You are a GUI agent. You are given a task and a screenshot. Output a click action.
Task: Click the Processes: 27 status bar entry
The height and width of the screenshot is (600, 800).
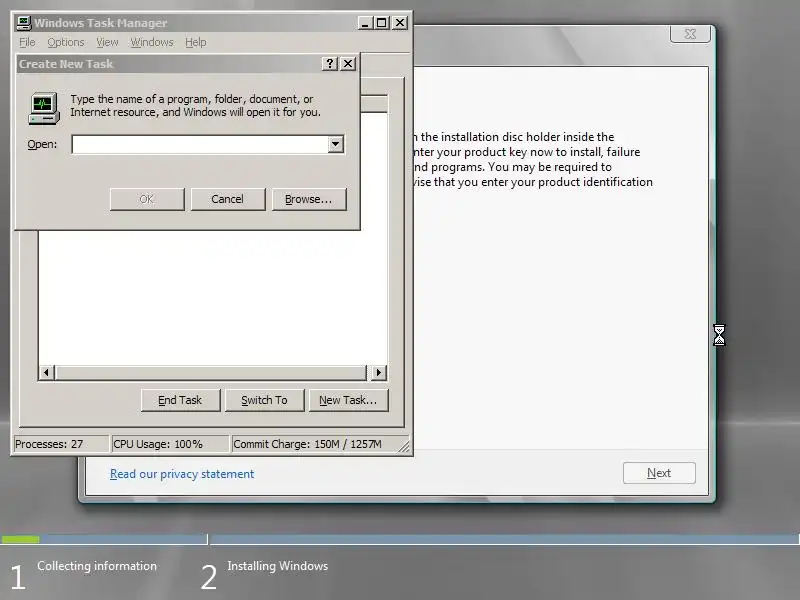point(61,444)
